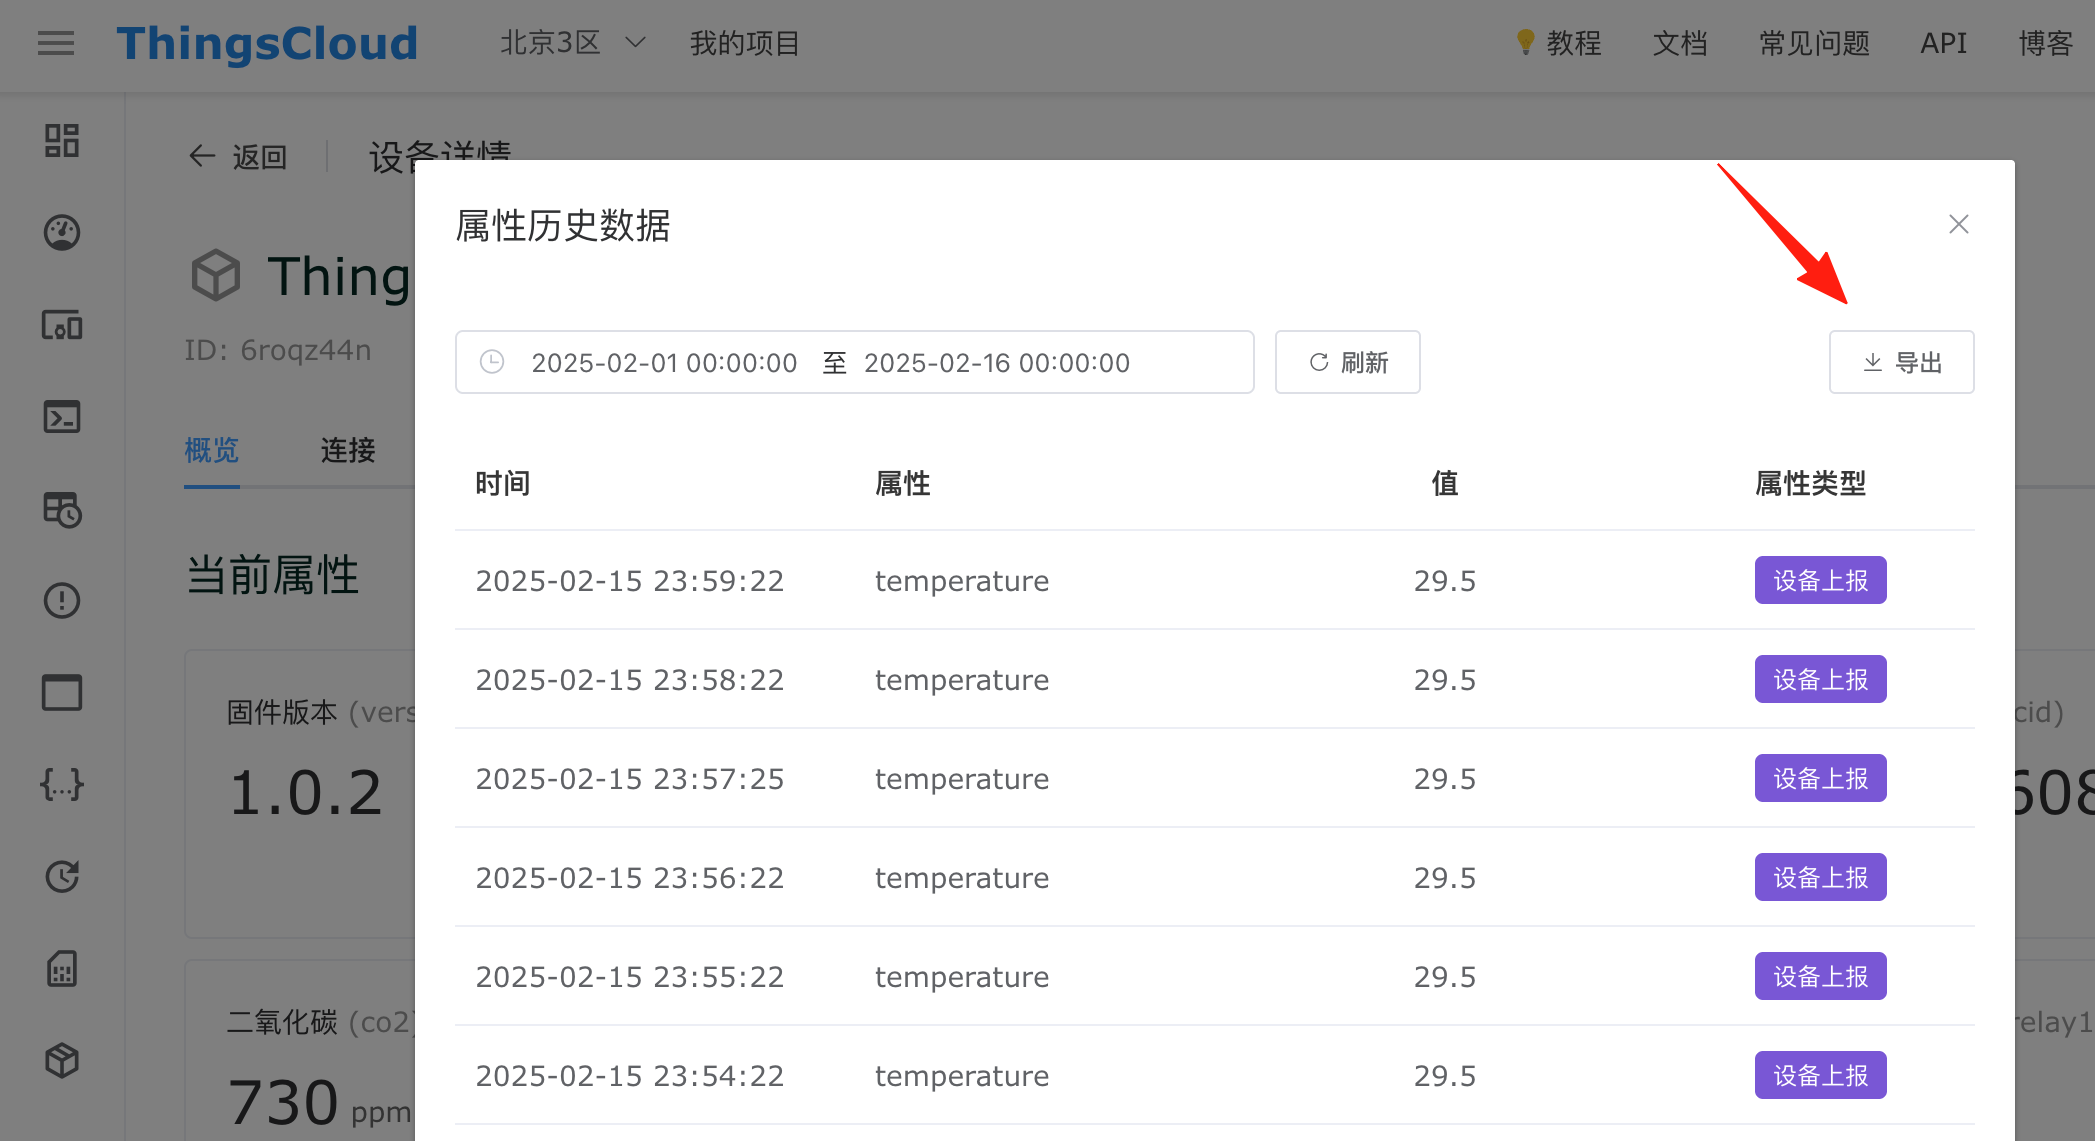Select timestamp 2025-02-15 23:55:22
Viewport: 2096px width, 1142px height.
[x=630, y=976]
